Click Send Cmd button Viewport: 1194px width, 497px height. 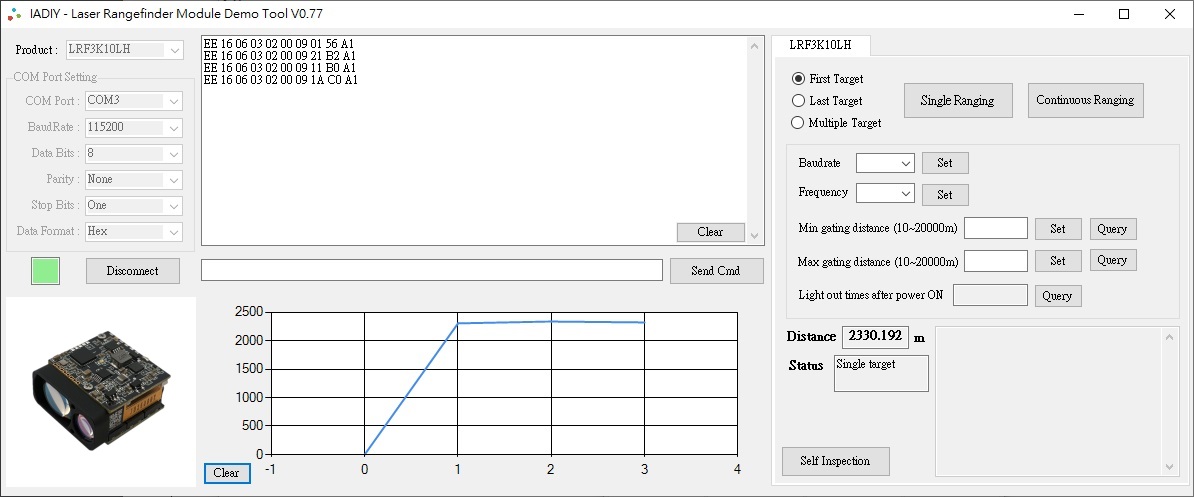point(716,271)
